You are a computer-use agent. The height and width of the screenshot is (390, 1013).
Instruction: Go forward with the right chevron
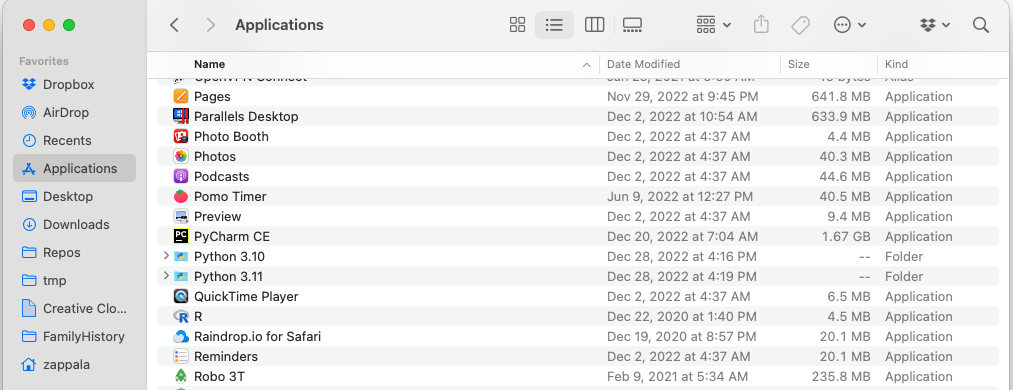(210, 25)
